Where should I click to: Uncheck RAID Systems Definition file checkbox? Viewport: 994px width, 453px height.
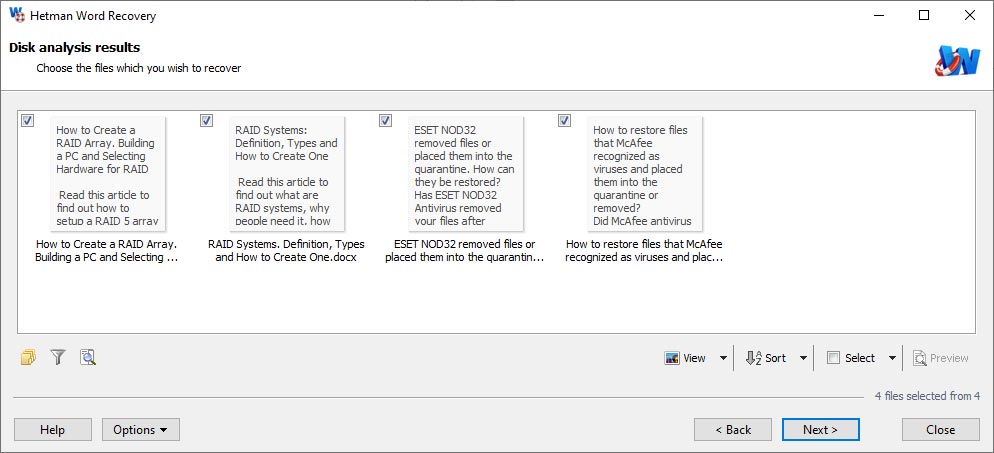[x=206, y=120]
